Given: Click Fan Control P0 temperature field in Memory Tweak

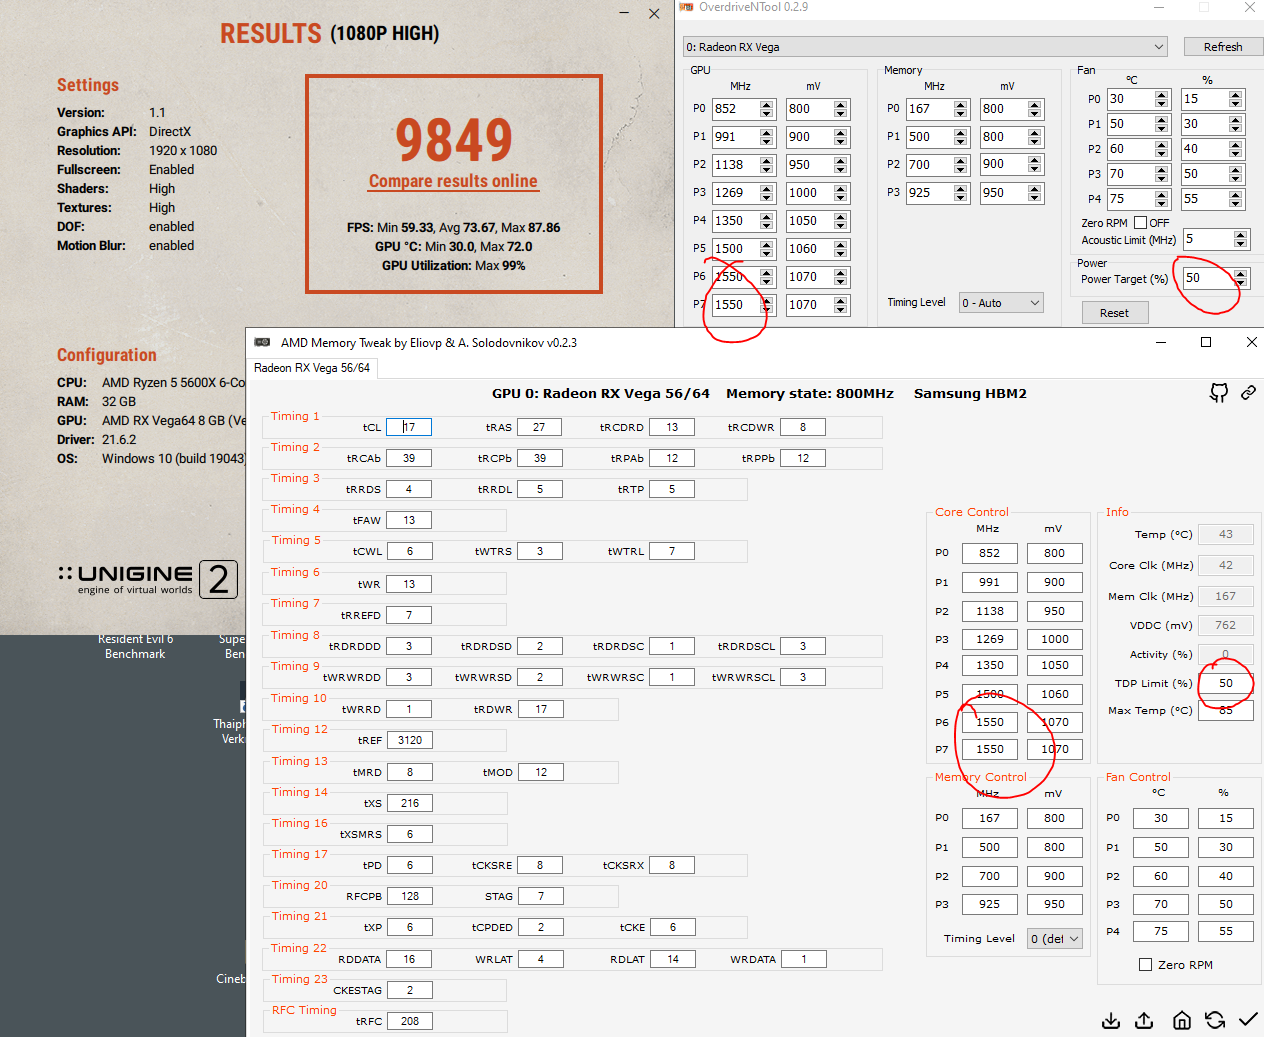Looking at the screenshot, I should click(x=1161, y=818).
